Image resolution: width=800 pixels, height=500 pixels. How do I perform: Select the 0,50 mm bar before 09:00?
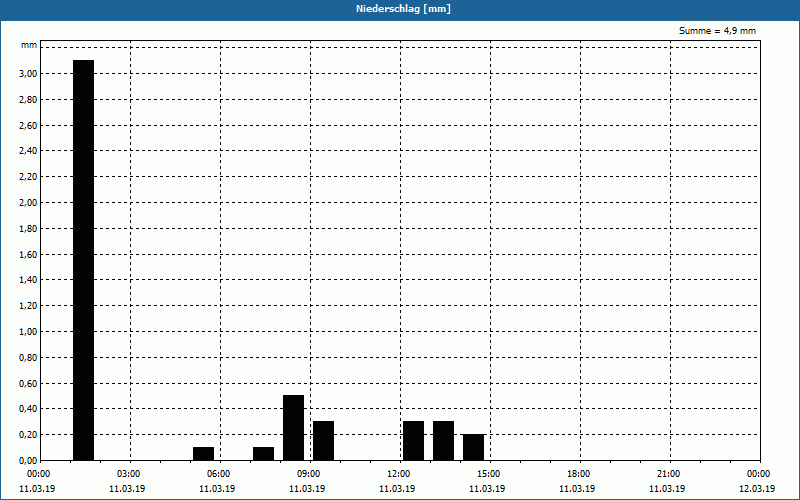coord(293,428)
